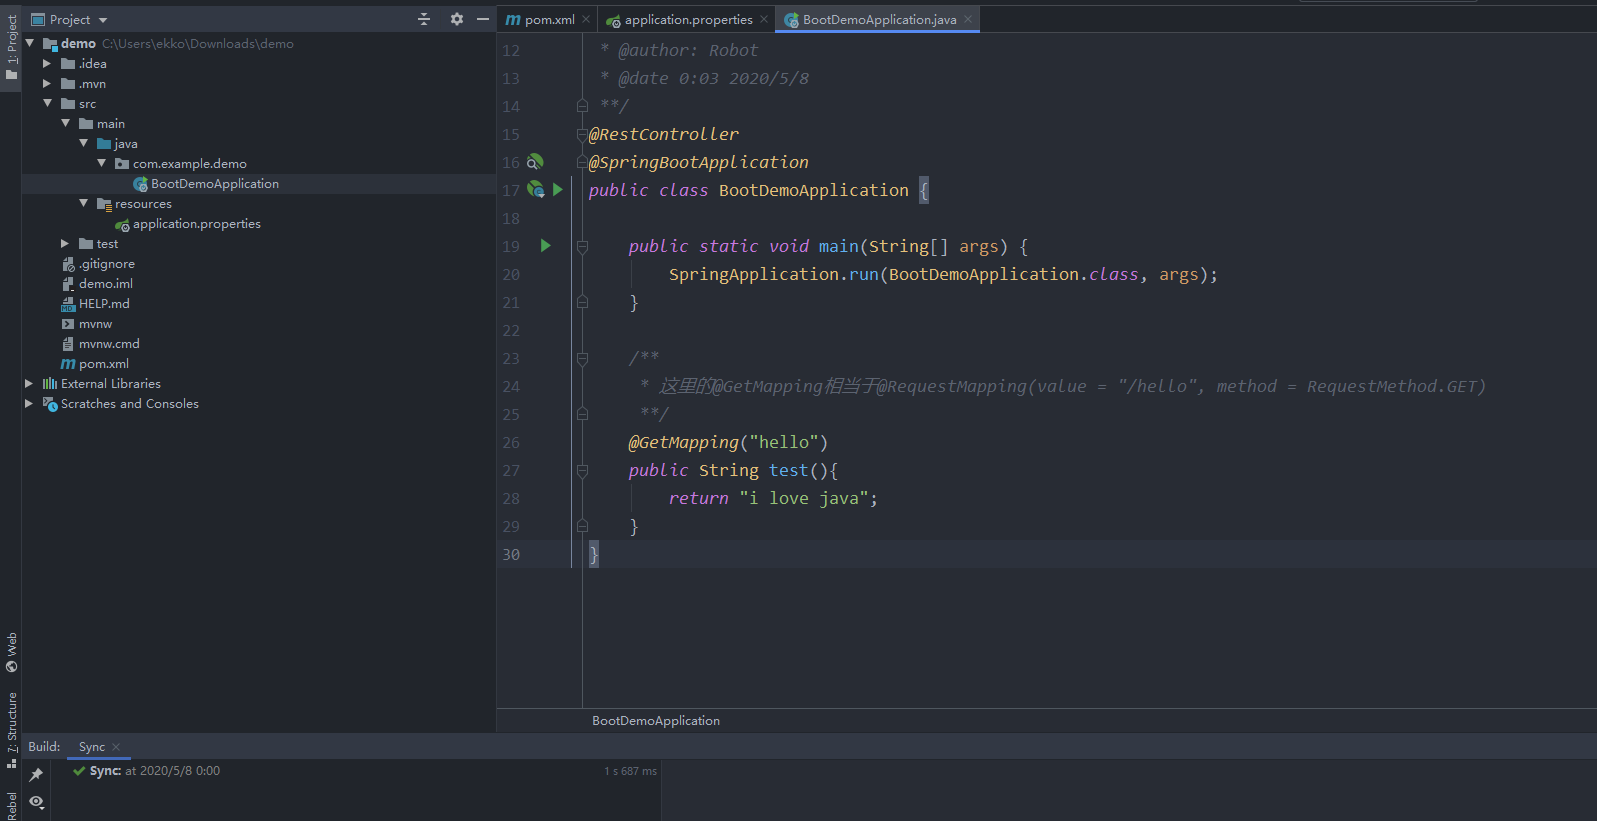Expand the .idea folder
This screenshot has height=821, width=1597.
coord(47,64)
